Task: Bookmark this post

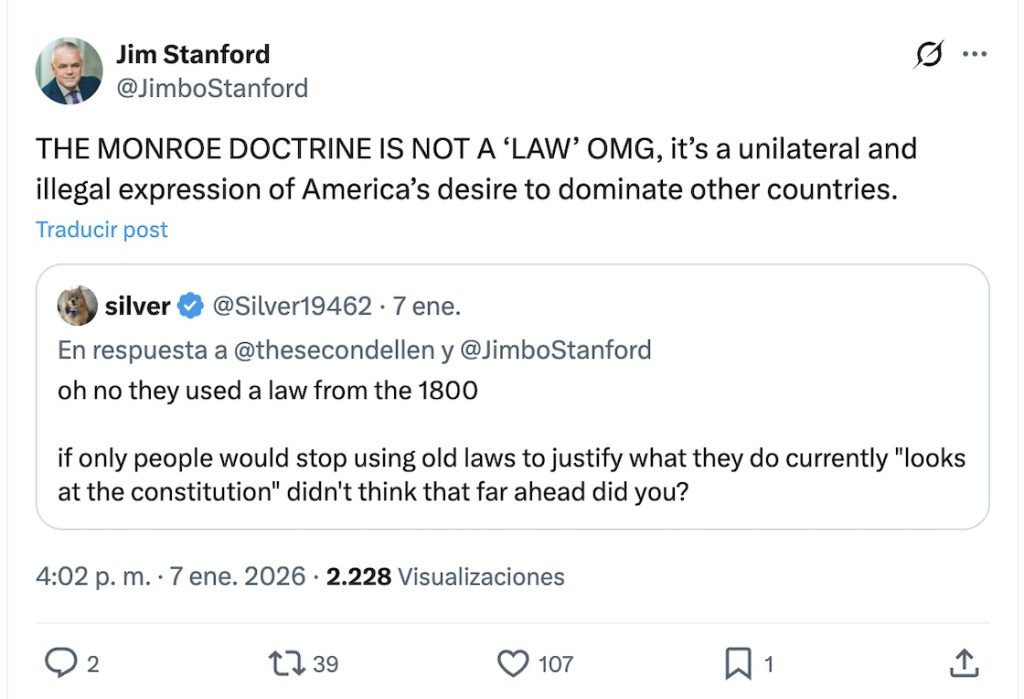Action: point(738,662)
